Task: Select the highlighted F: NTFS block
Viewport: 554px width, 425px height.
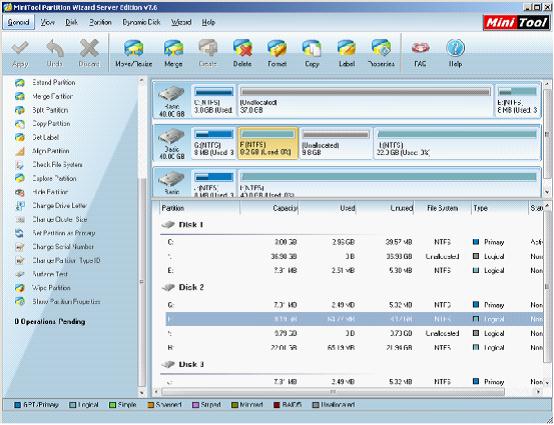Action: point(268,143)
